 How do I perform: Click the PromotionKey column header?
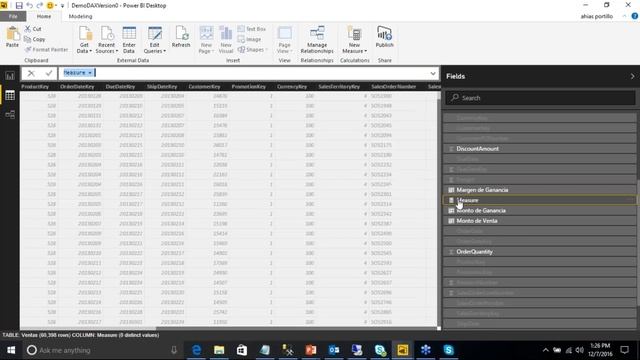(249, 87)
